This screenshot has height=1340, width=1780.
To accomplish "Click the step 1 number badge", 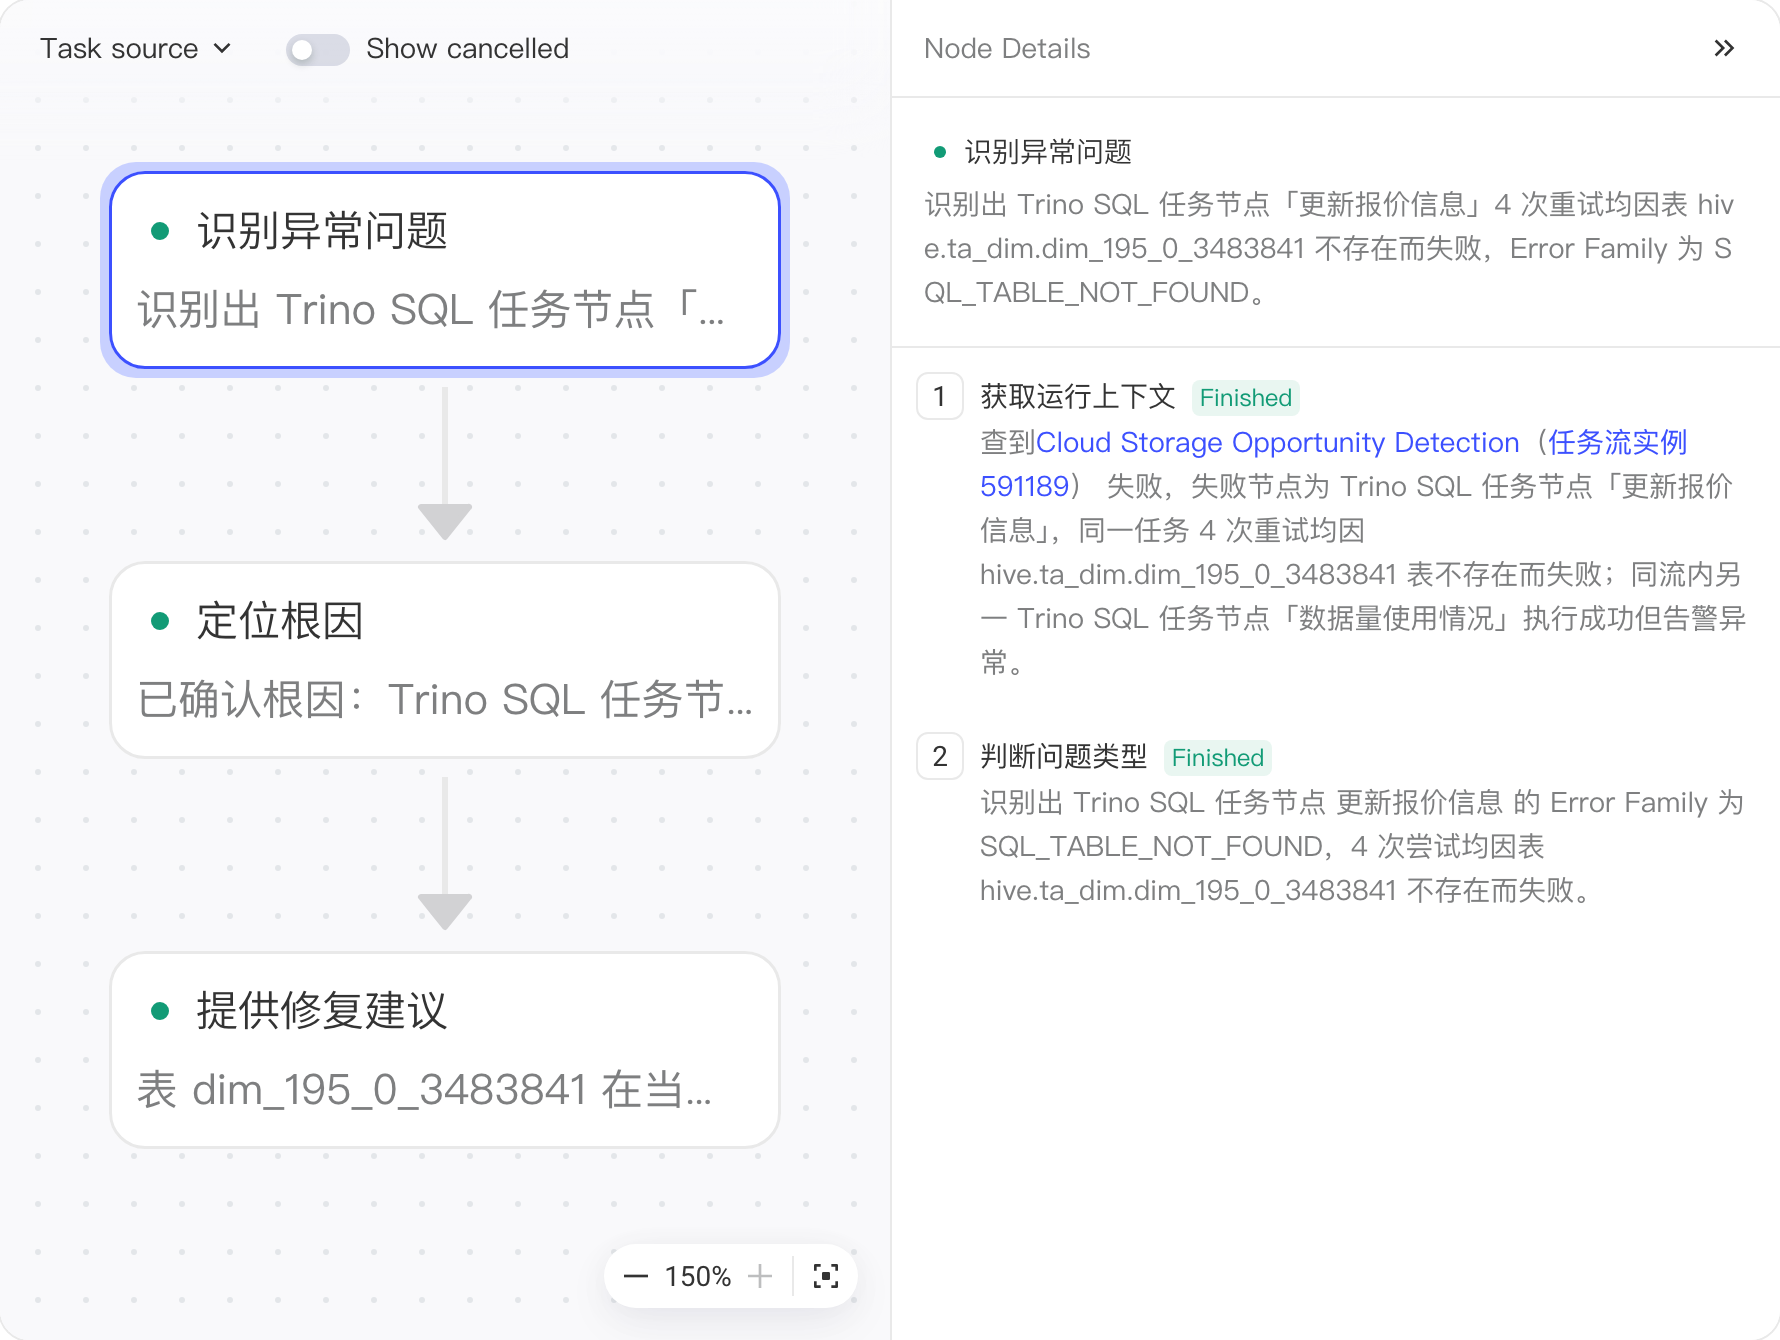I will (x=940, y=396).
